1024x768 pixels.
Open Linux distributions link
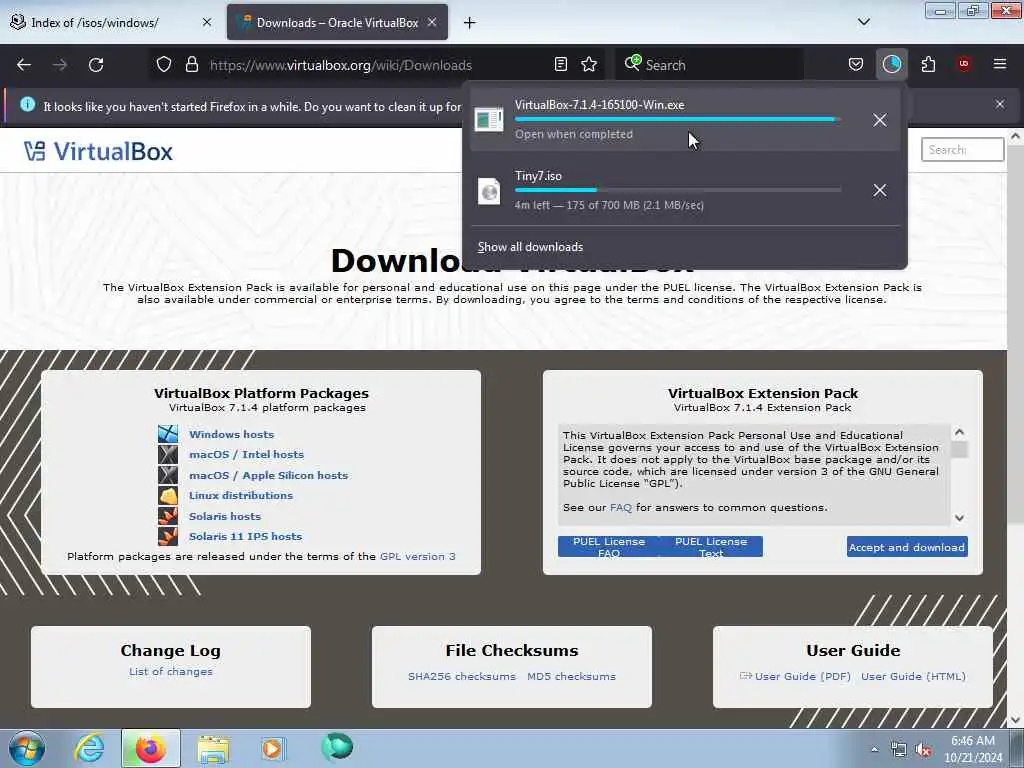241,496
